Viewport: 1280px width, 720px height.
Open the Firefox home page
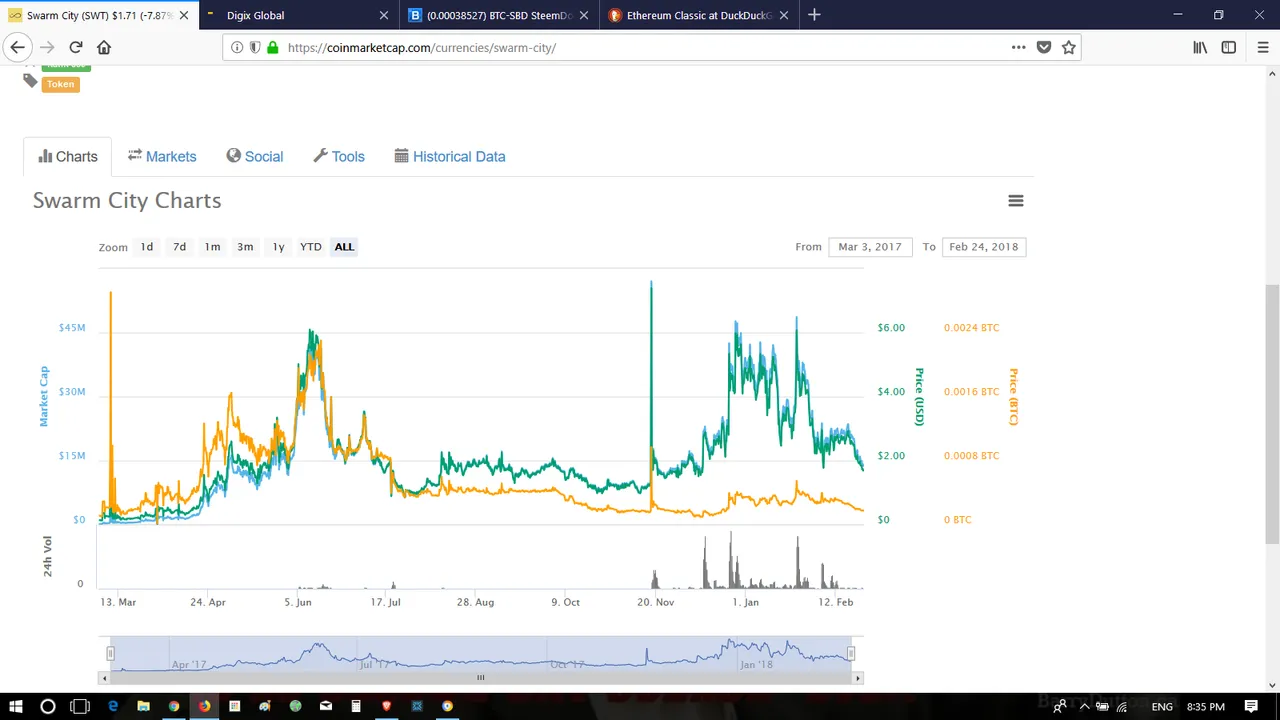[x=104, y=47]
